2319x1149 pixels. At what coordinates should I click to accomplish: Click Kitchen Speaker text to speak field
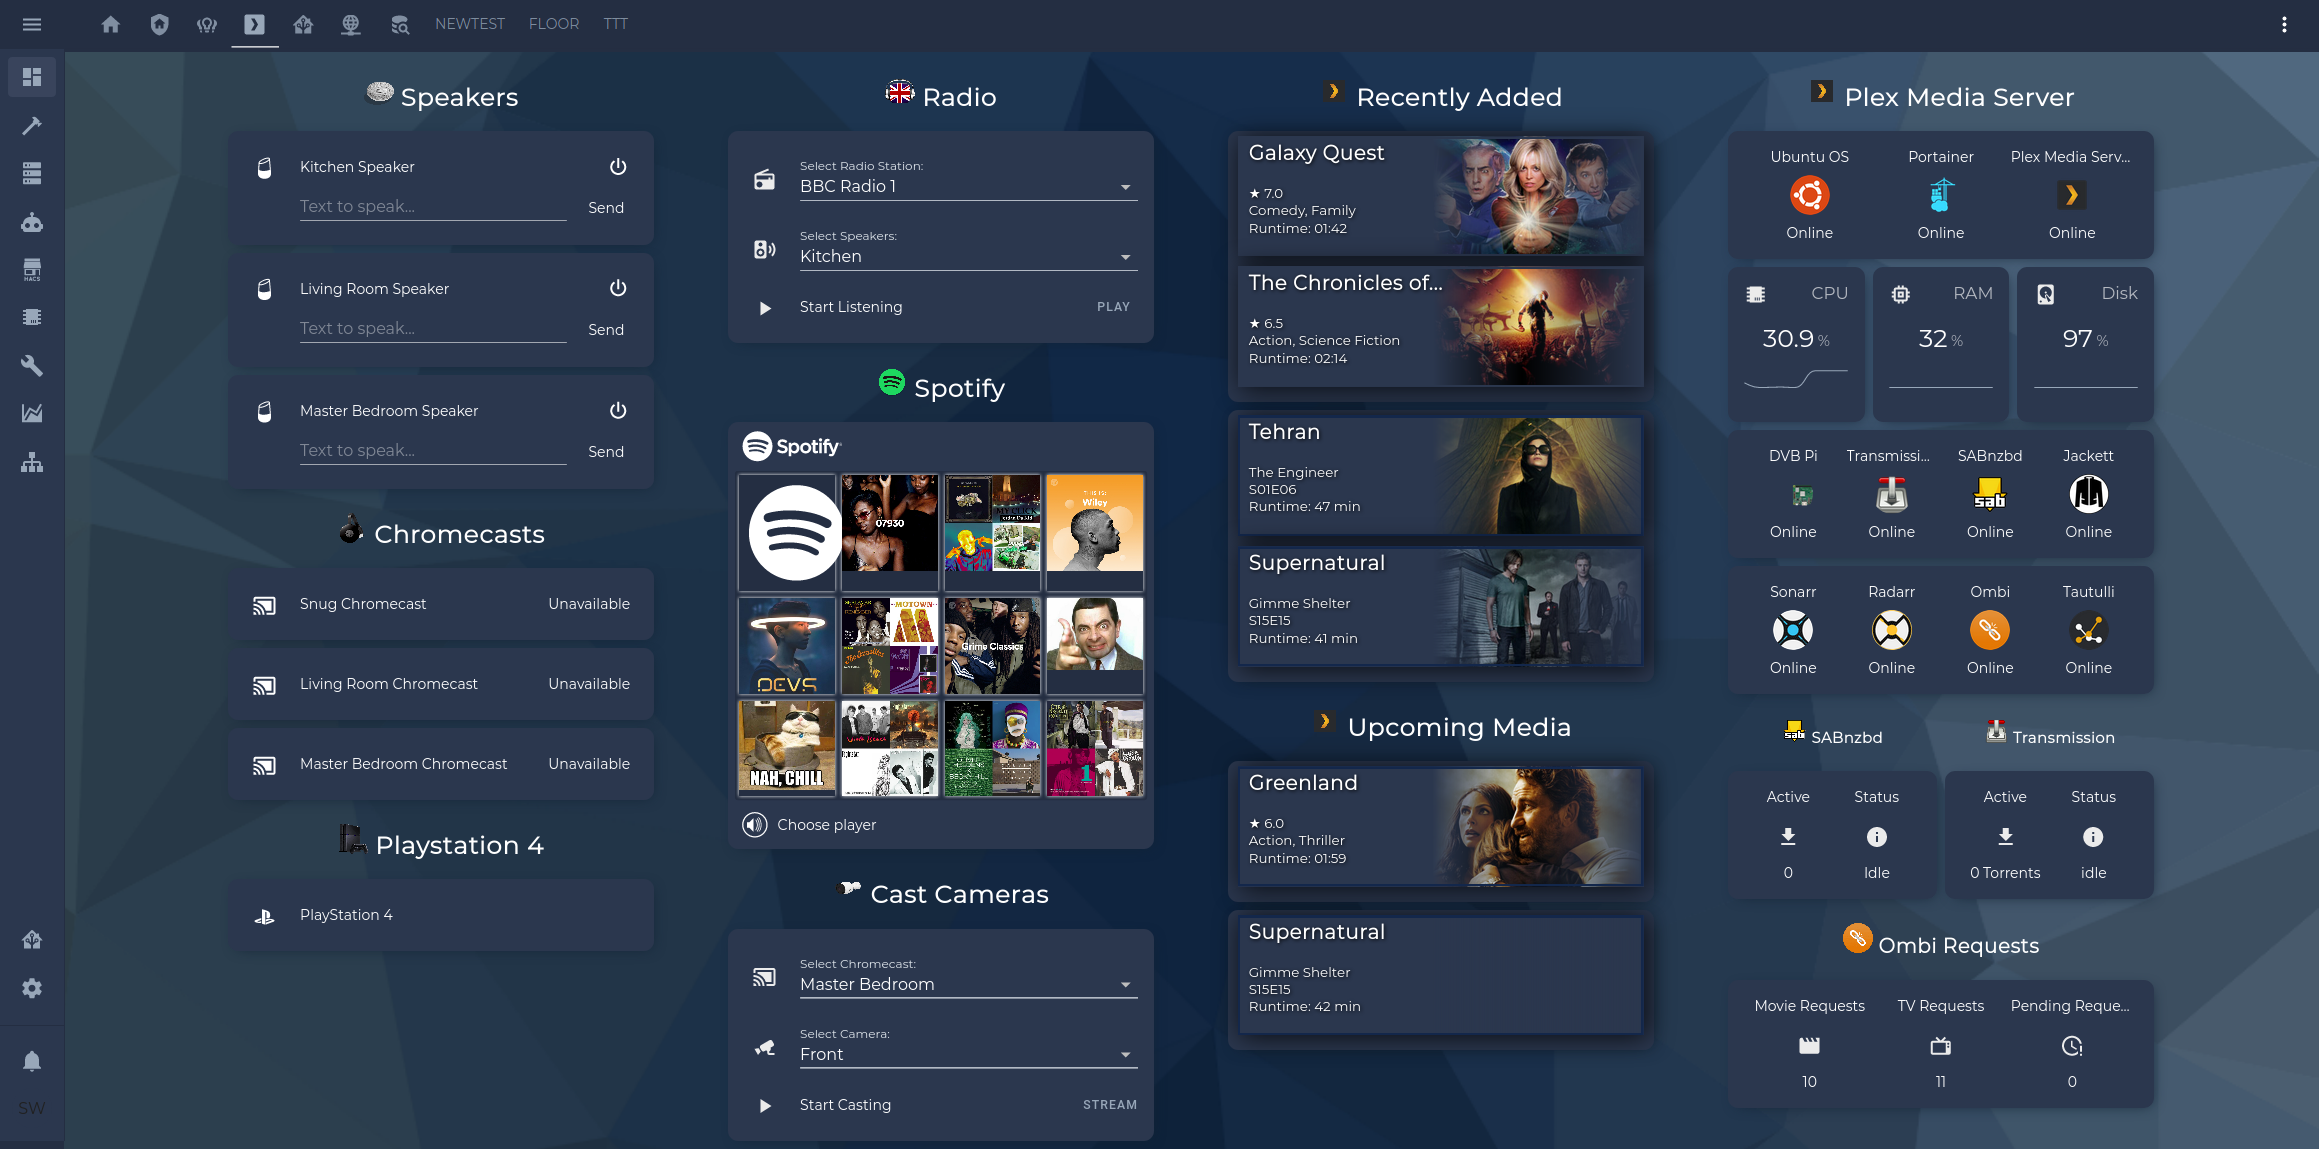pyautogui.click(x=432, y=207)
